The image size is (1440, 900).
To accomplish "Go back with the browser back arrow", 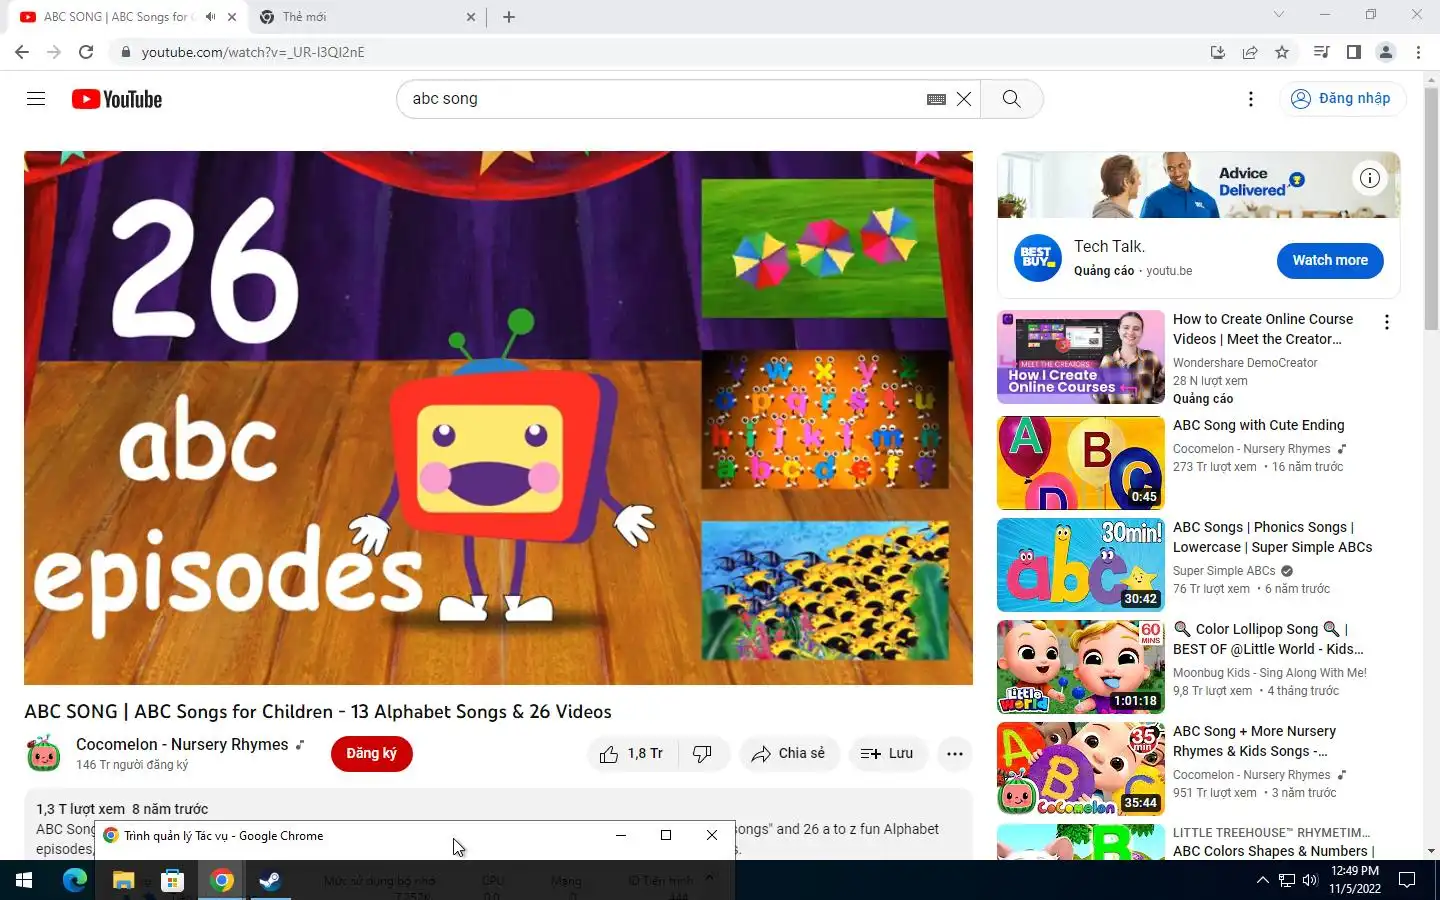I will coord(22,52).
